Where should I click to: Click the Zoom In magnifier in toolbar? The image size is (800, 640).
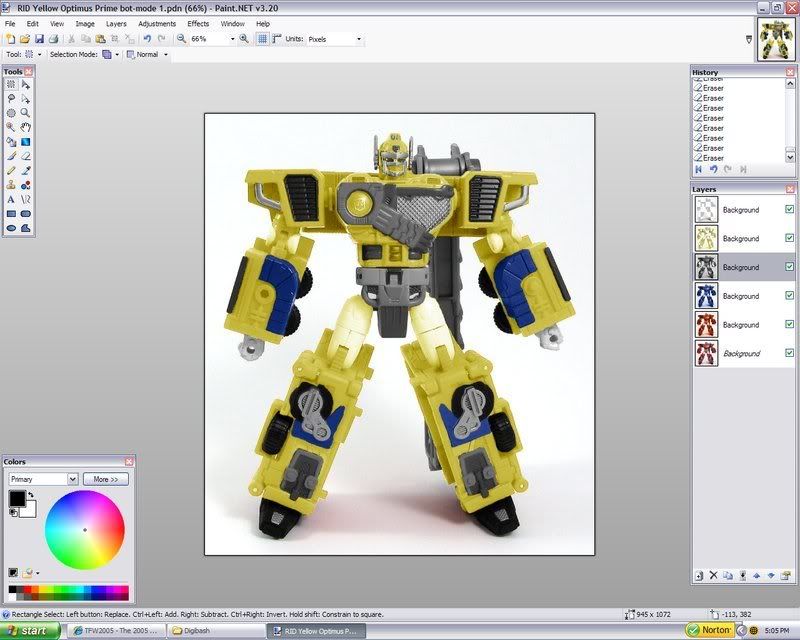(x=244, y=39)
